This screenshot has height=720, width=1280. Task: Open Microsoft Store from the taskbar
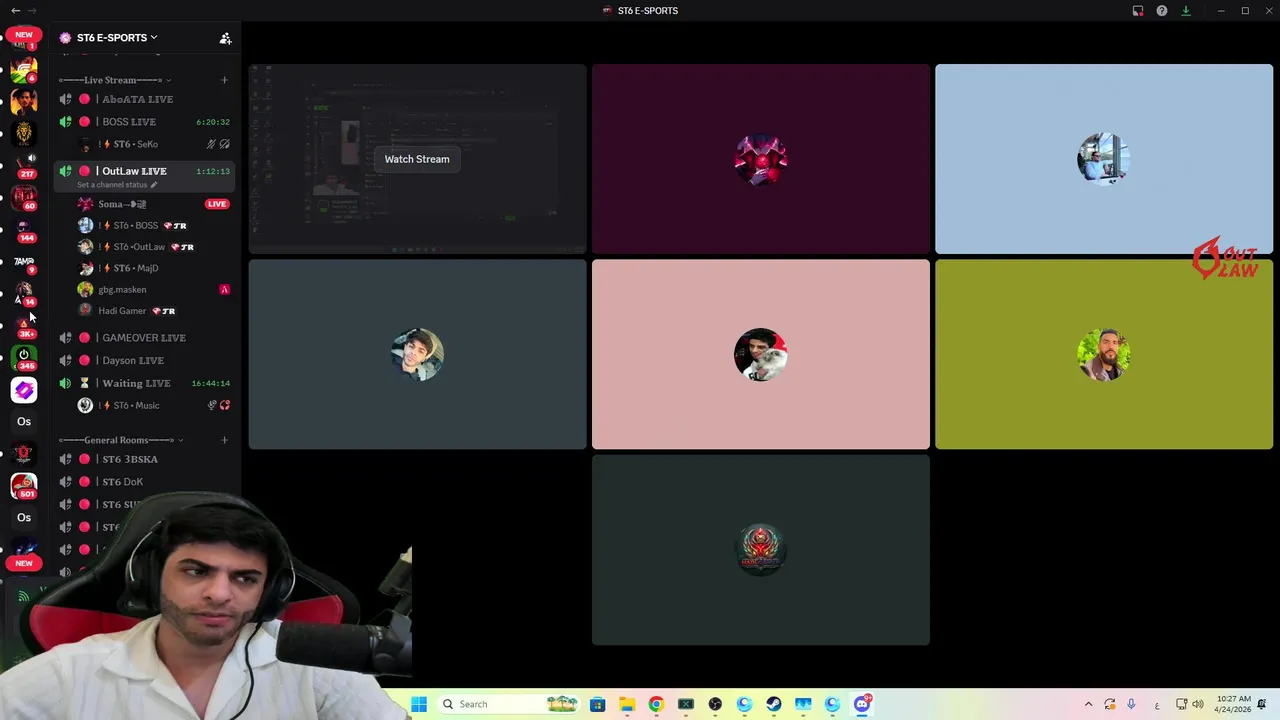click(597, 704)
